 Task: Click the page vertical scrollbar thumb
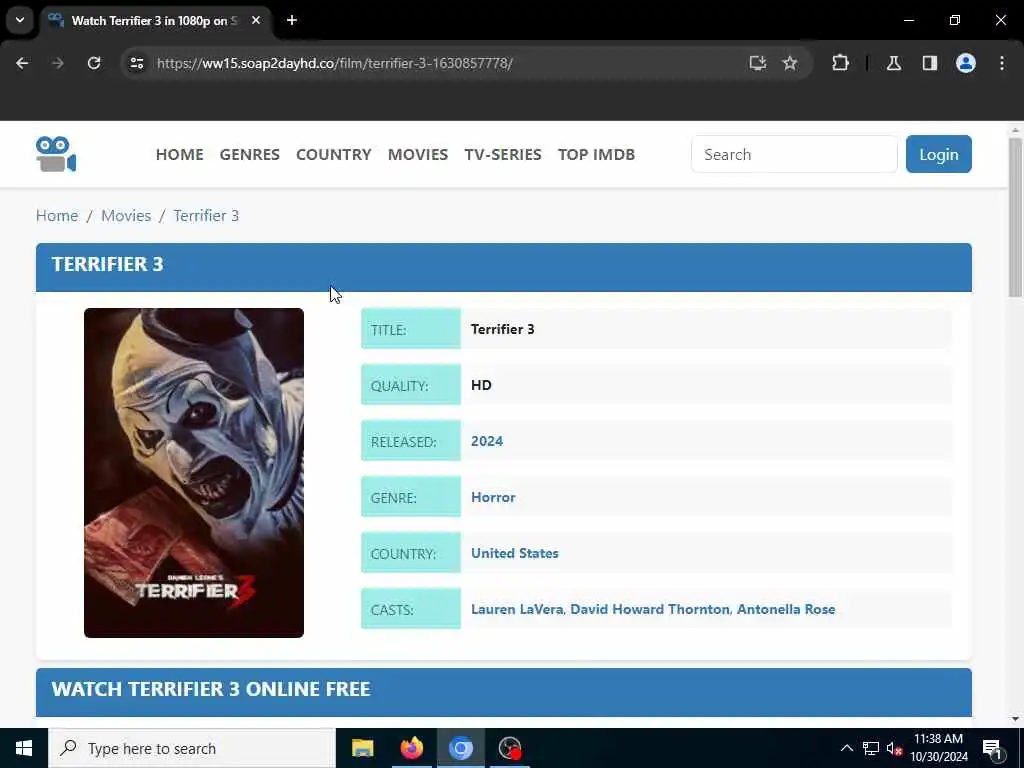(1015, 216)
